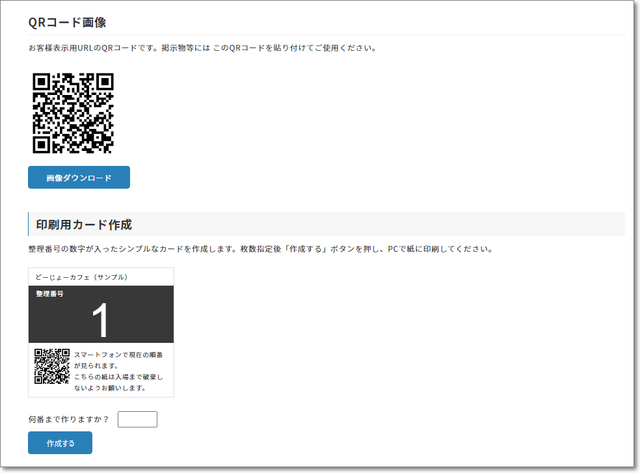
Task: Click the bottom-left finder square of large QR code
Action: point(43,142)
